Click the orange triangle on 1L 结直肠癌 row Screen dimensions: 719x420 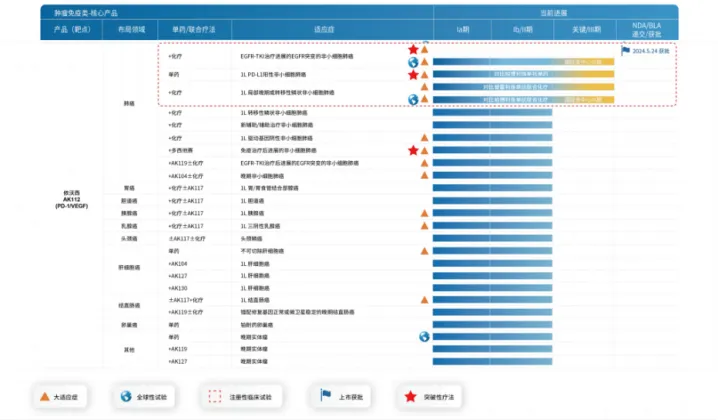coord(424,300)
